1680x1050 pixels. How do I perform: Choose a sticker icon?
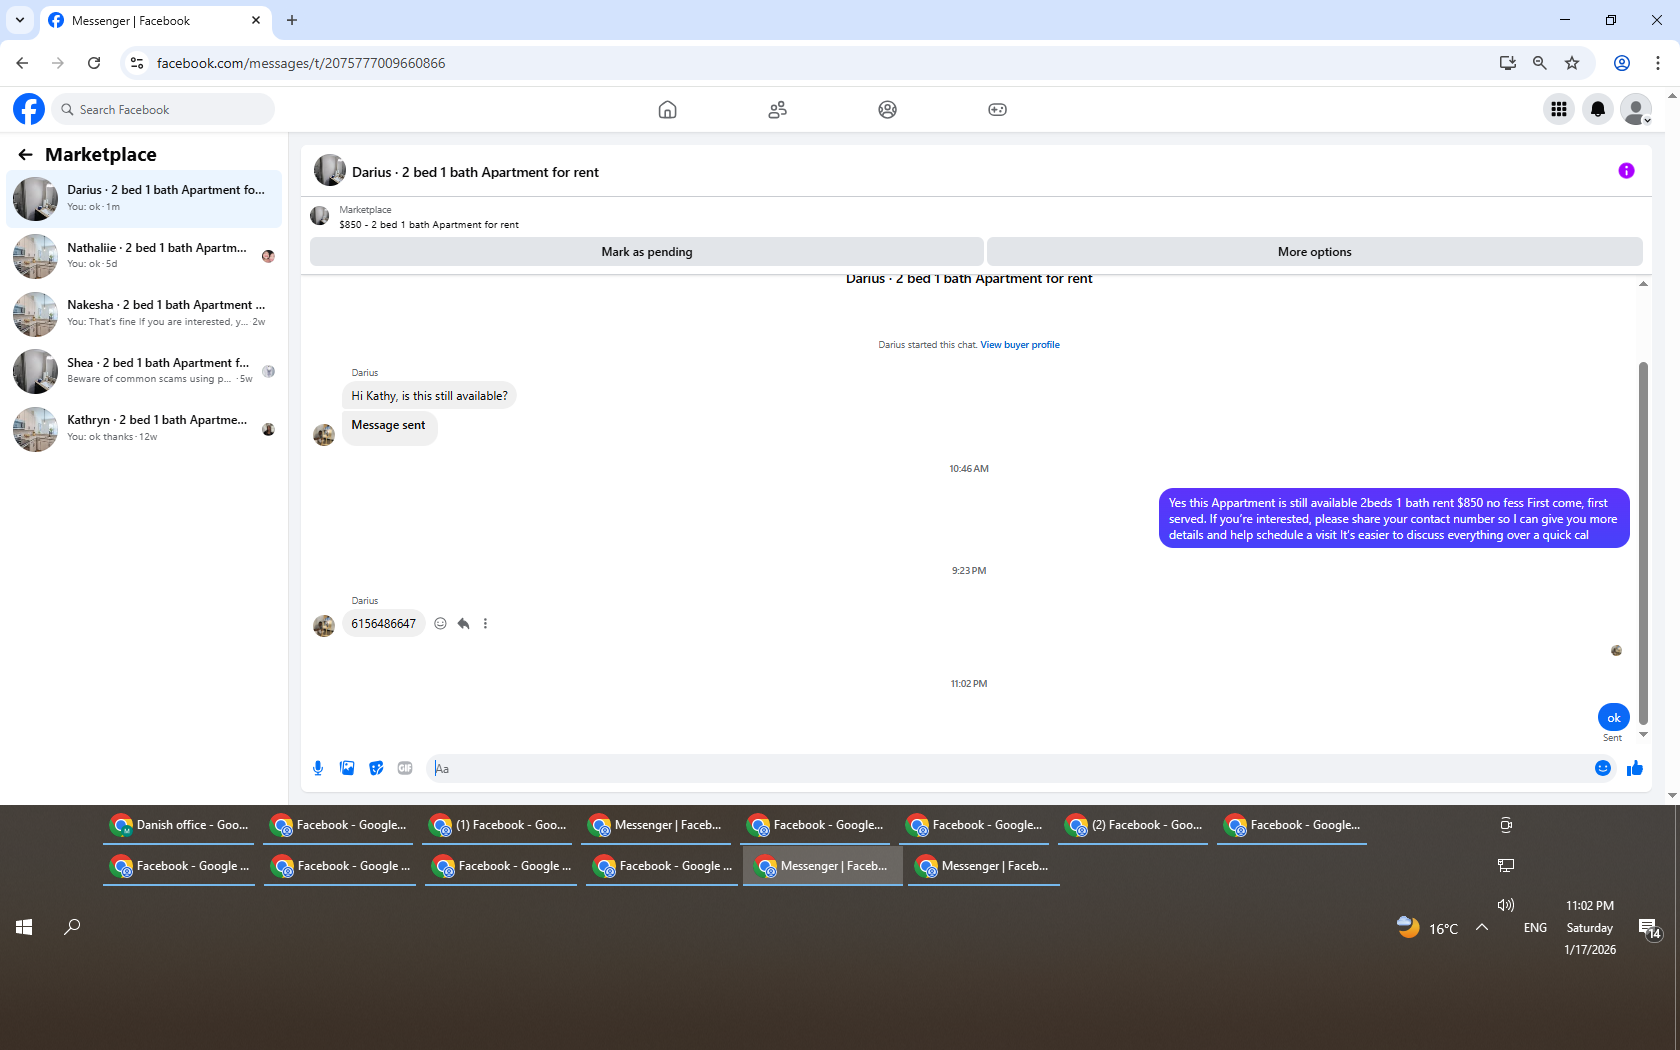(376, 768)
